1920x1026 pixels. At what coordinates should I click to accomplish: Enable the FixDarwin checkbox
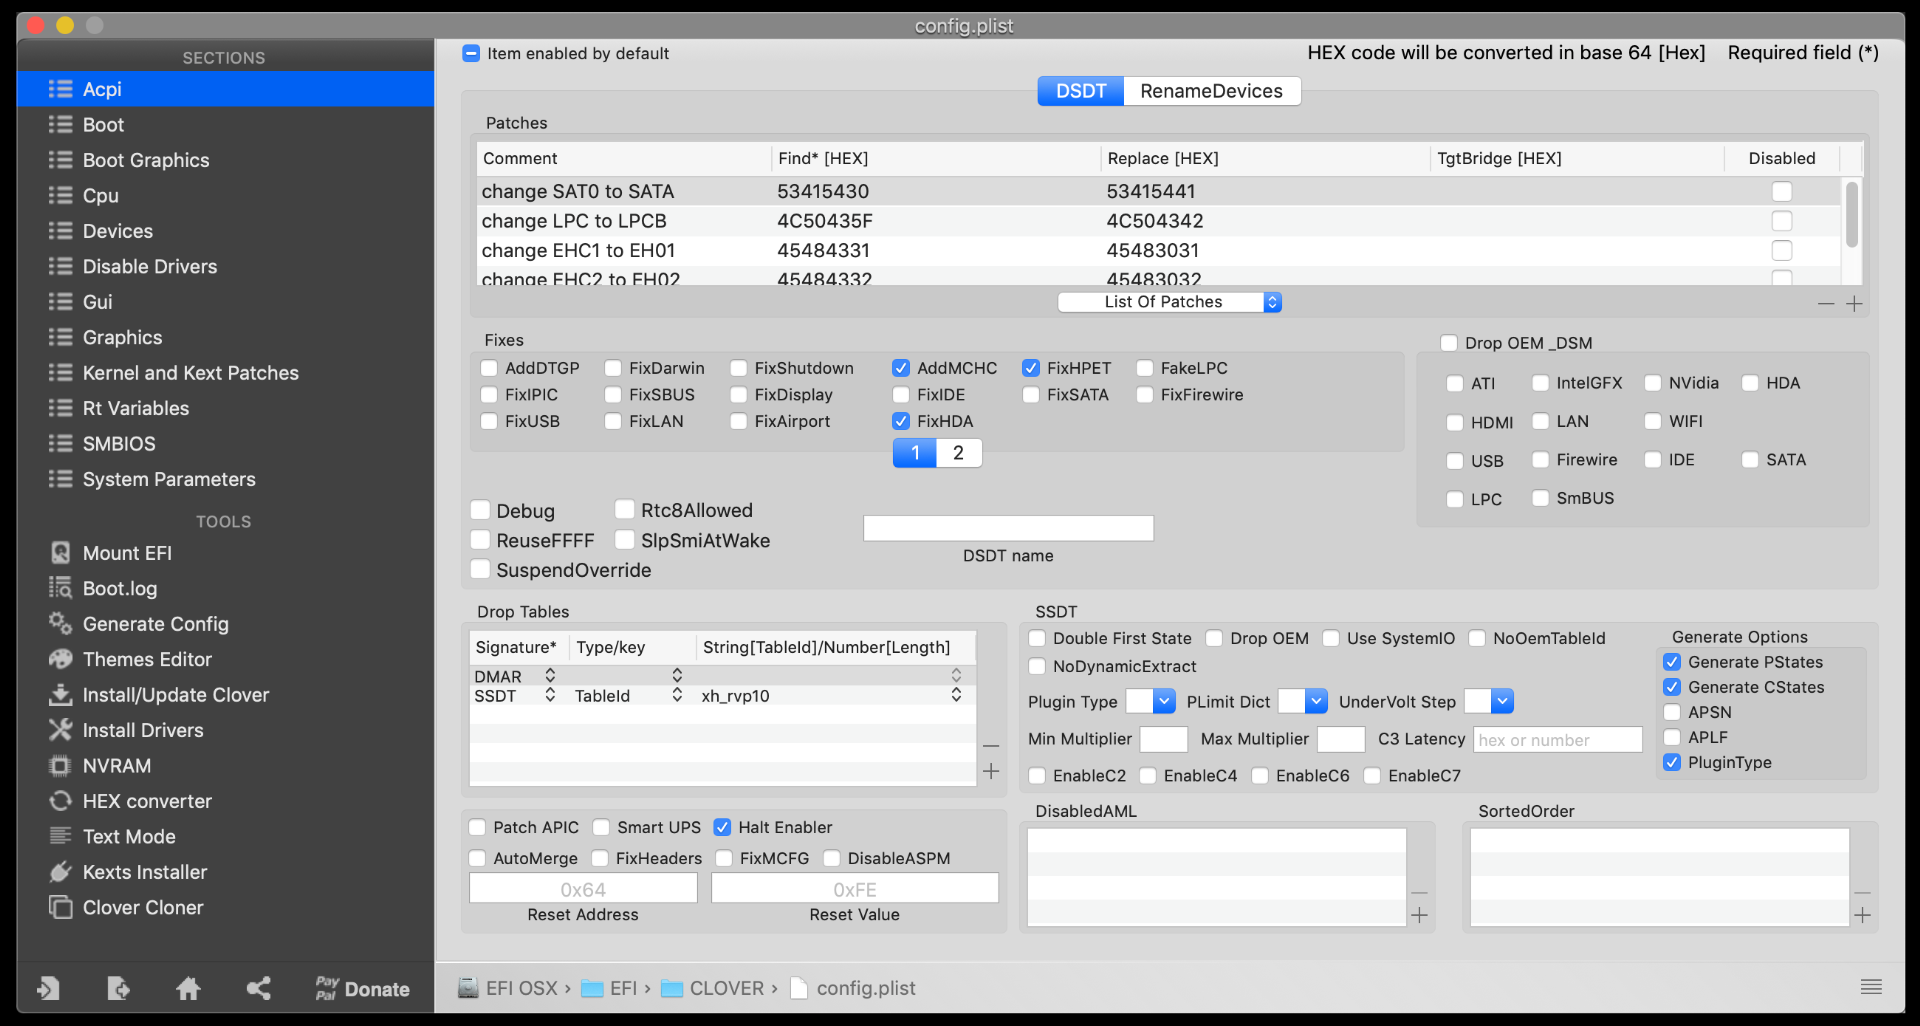[613, 368]
